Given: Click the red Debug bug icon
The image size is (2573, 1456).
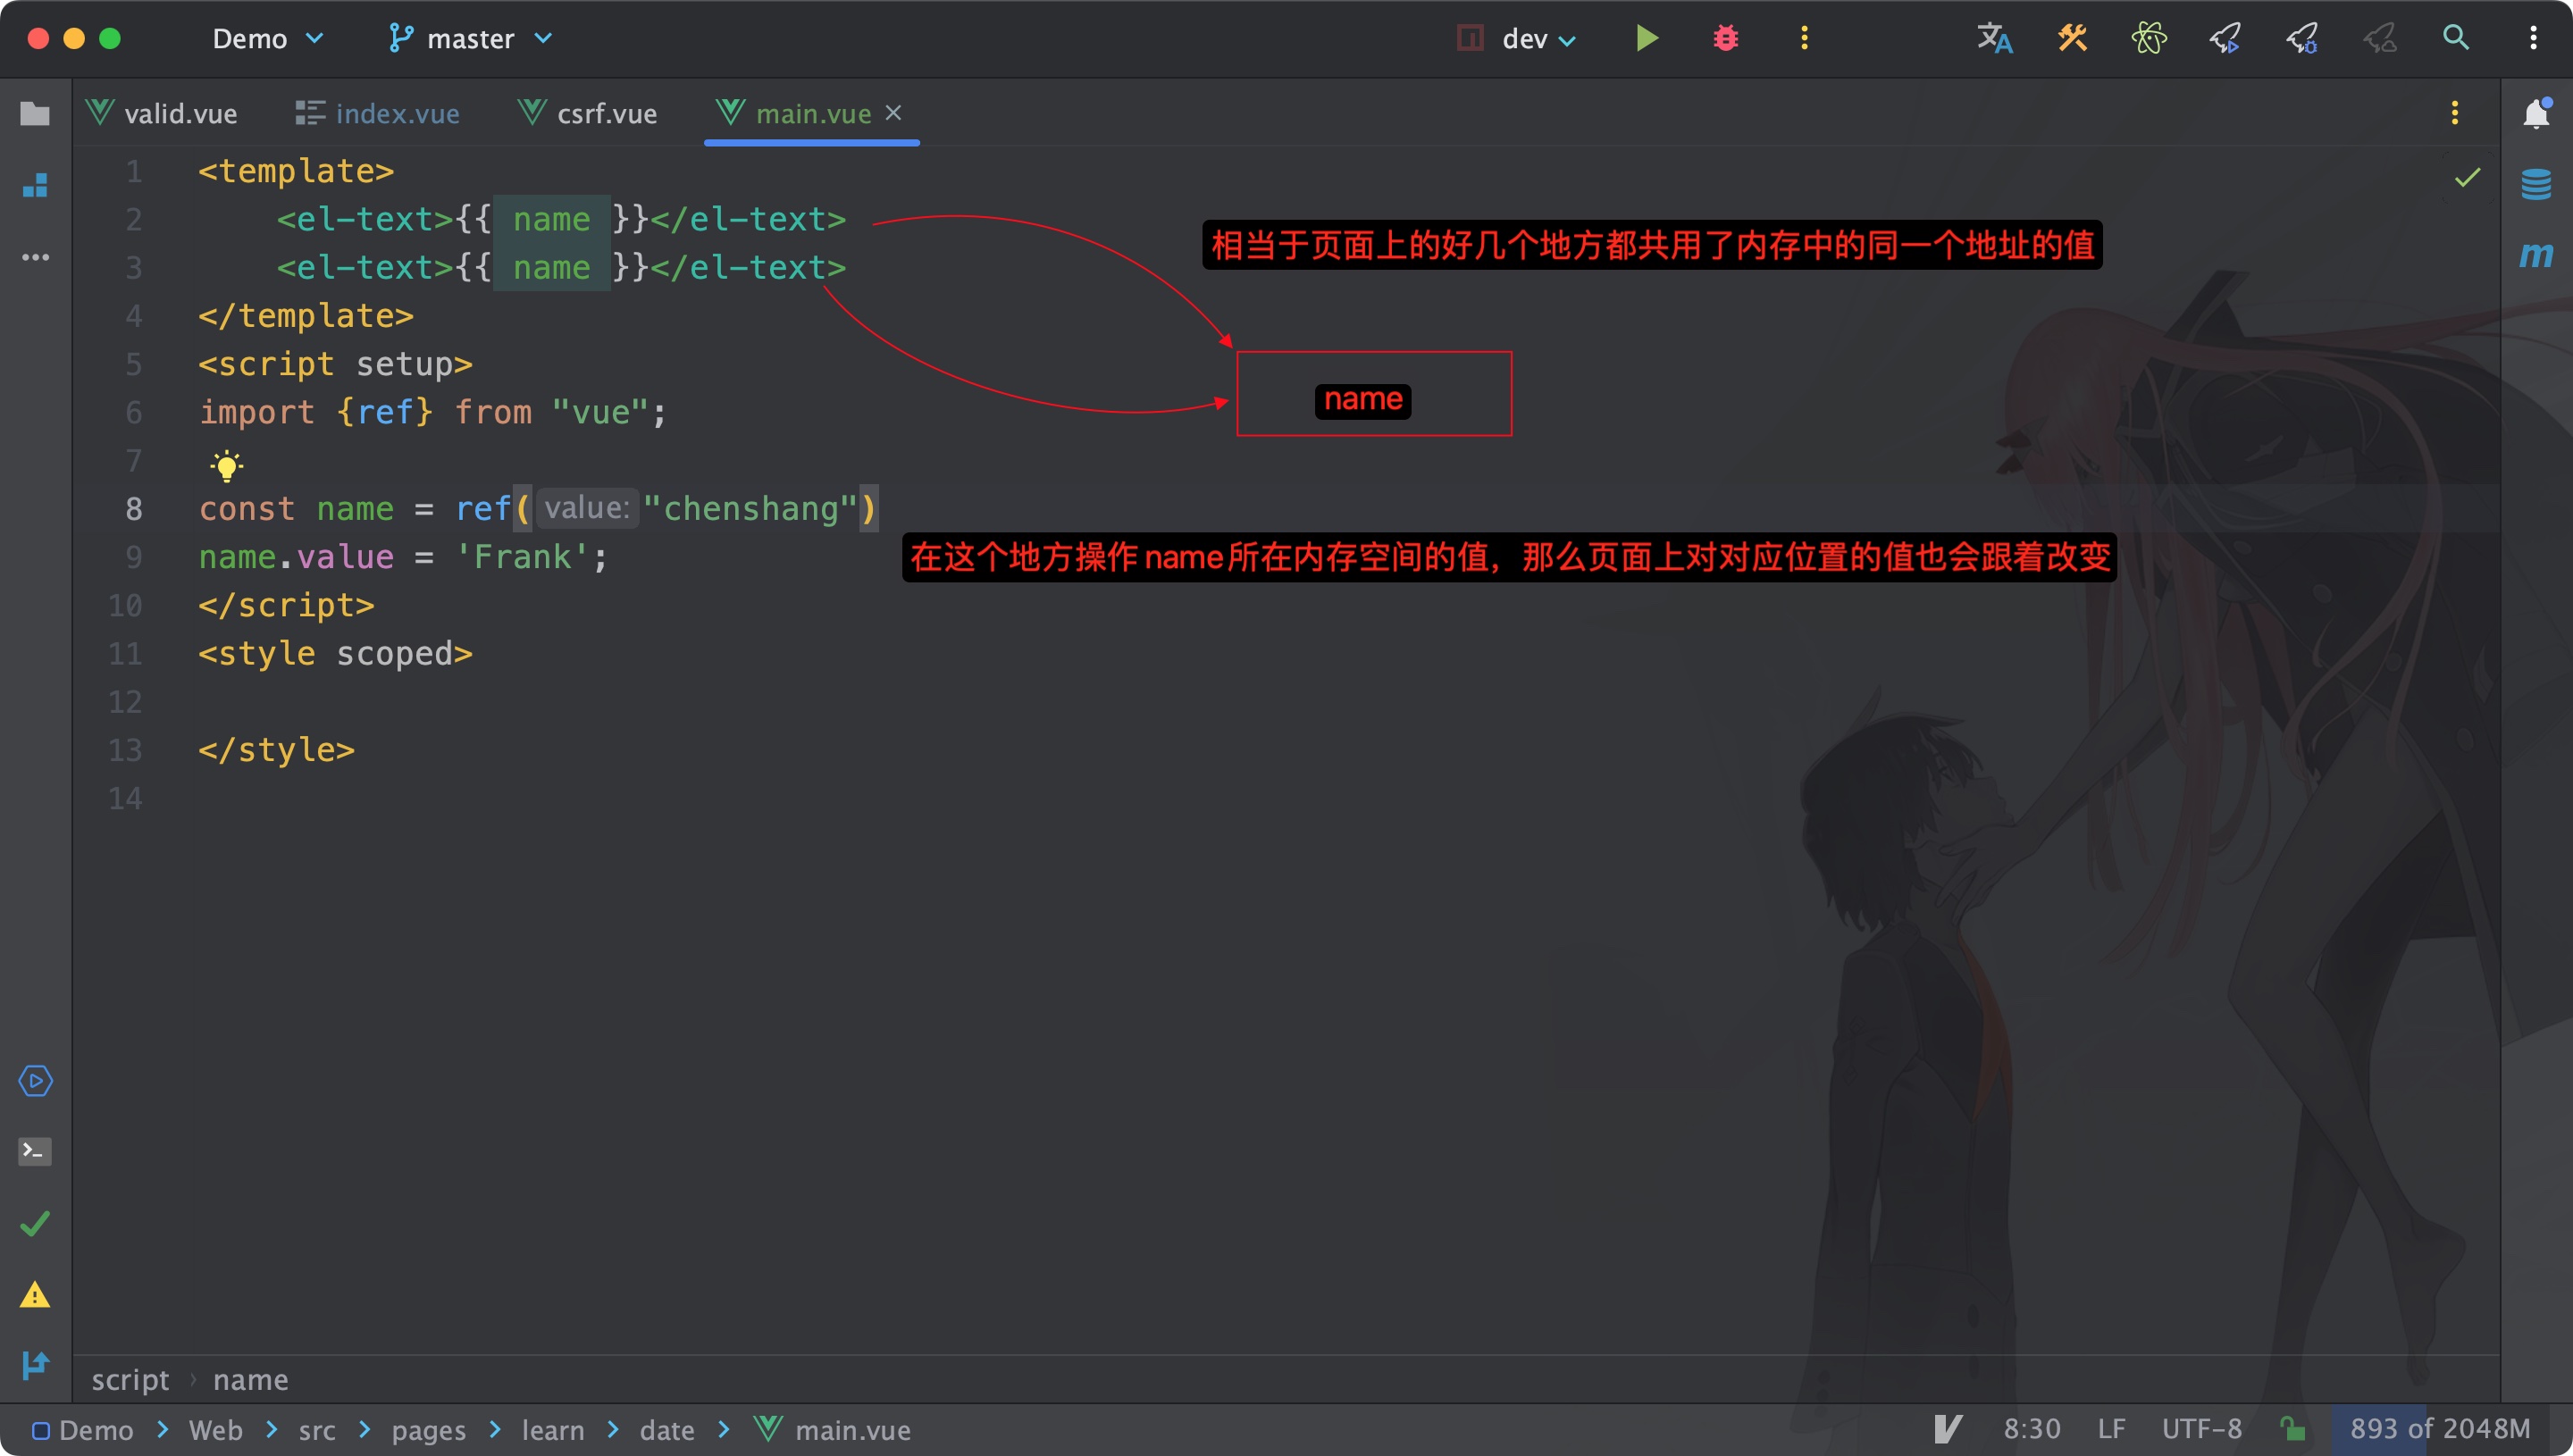Looking at the screenshot, I should coord(1725,38).
